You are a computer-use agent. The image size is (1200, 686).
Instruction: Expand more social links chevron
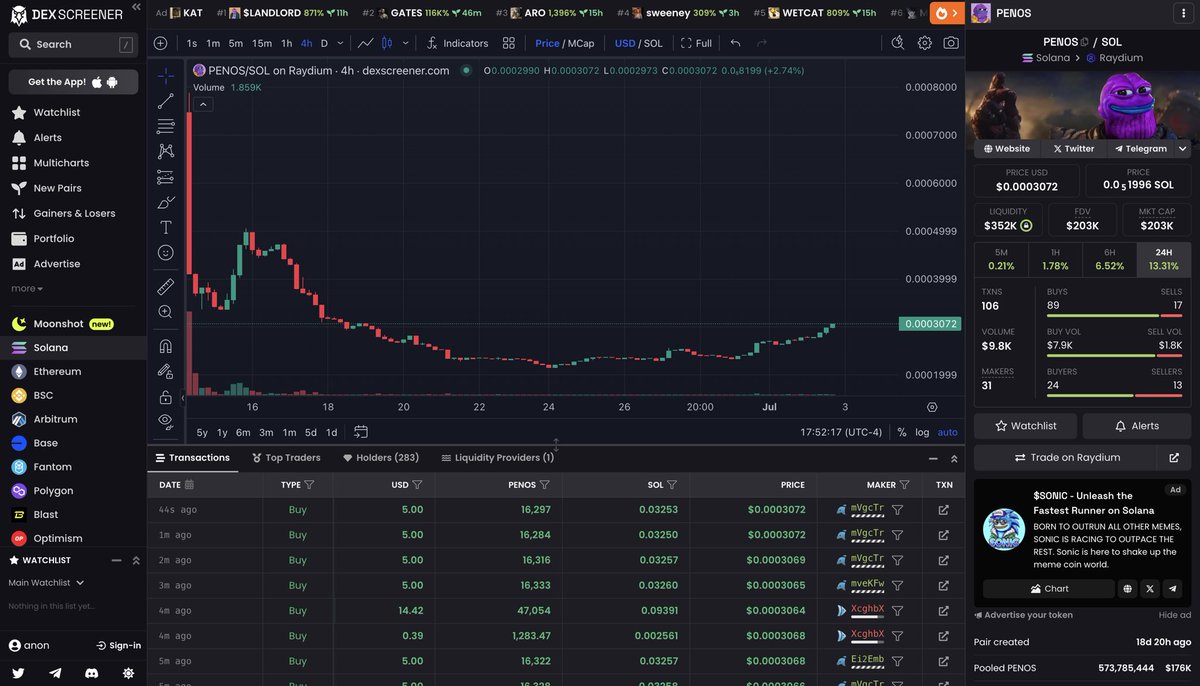click(x=1182, y=148)
